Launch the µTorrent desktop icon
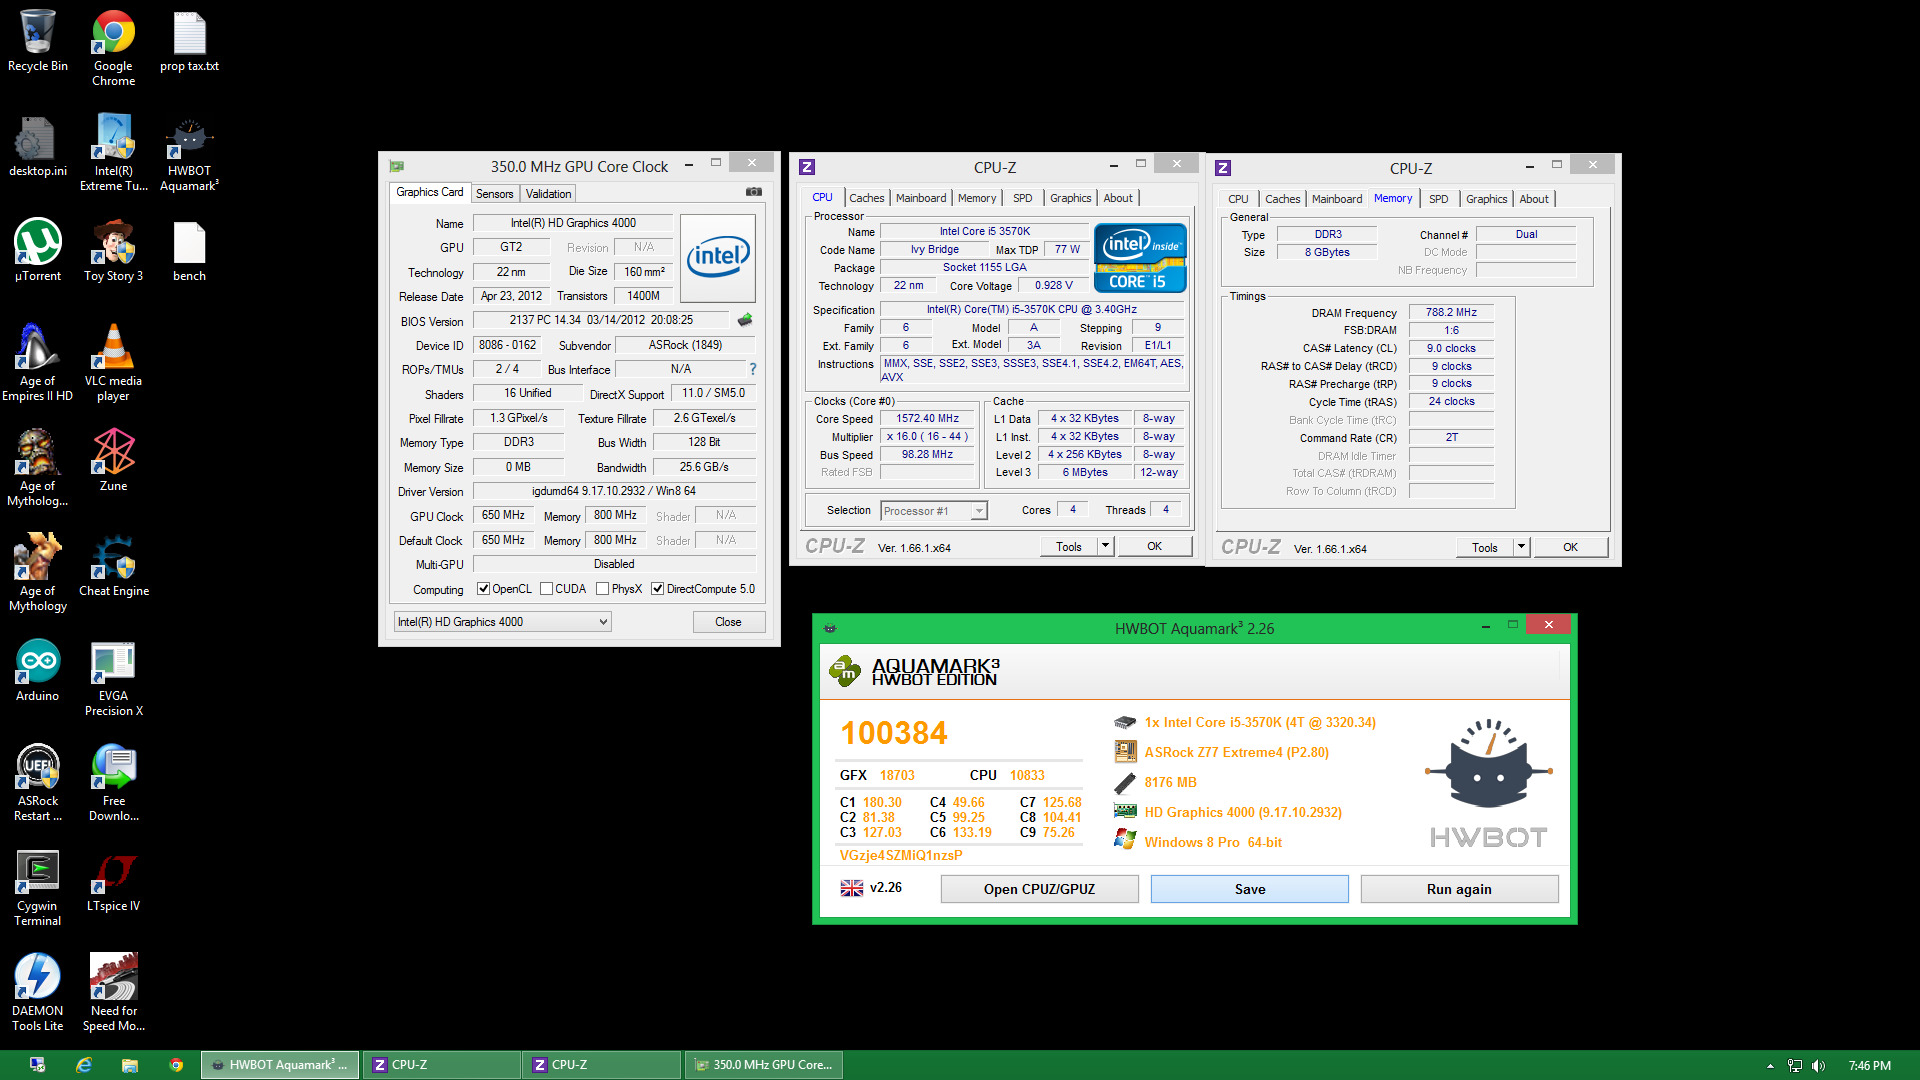 point(38,251)
